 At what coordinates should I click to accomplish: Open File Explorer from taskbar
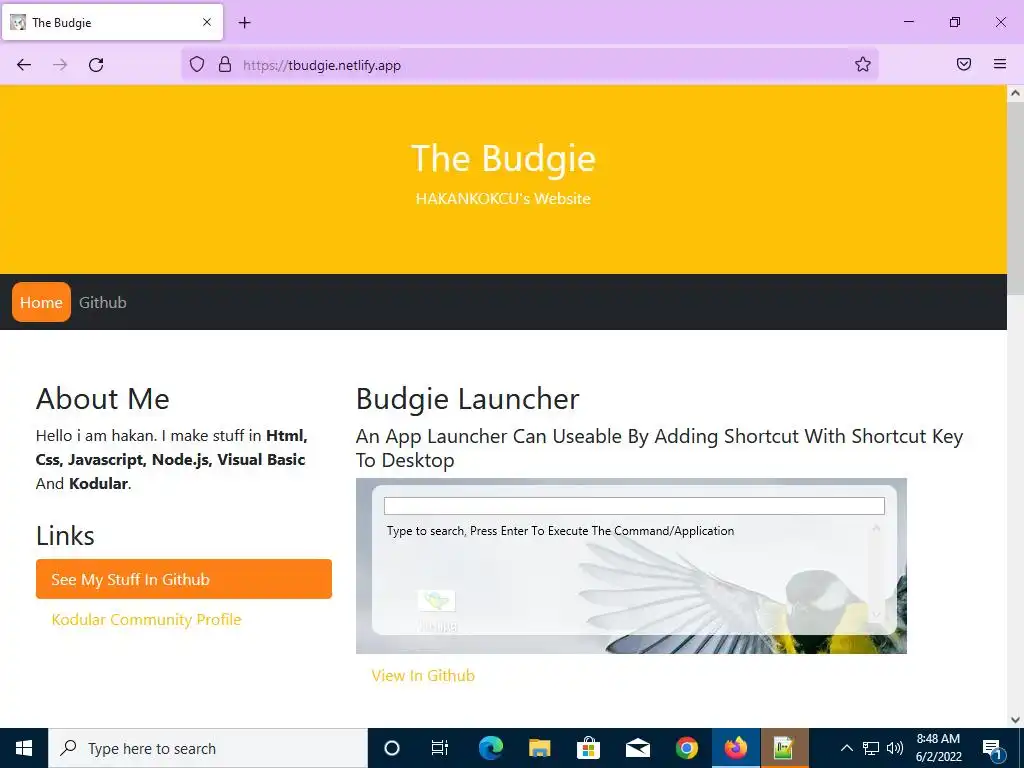pos(539,748)
